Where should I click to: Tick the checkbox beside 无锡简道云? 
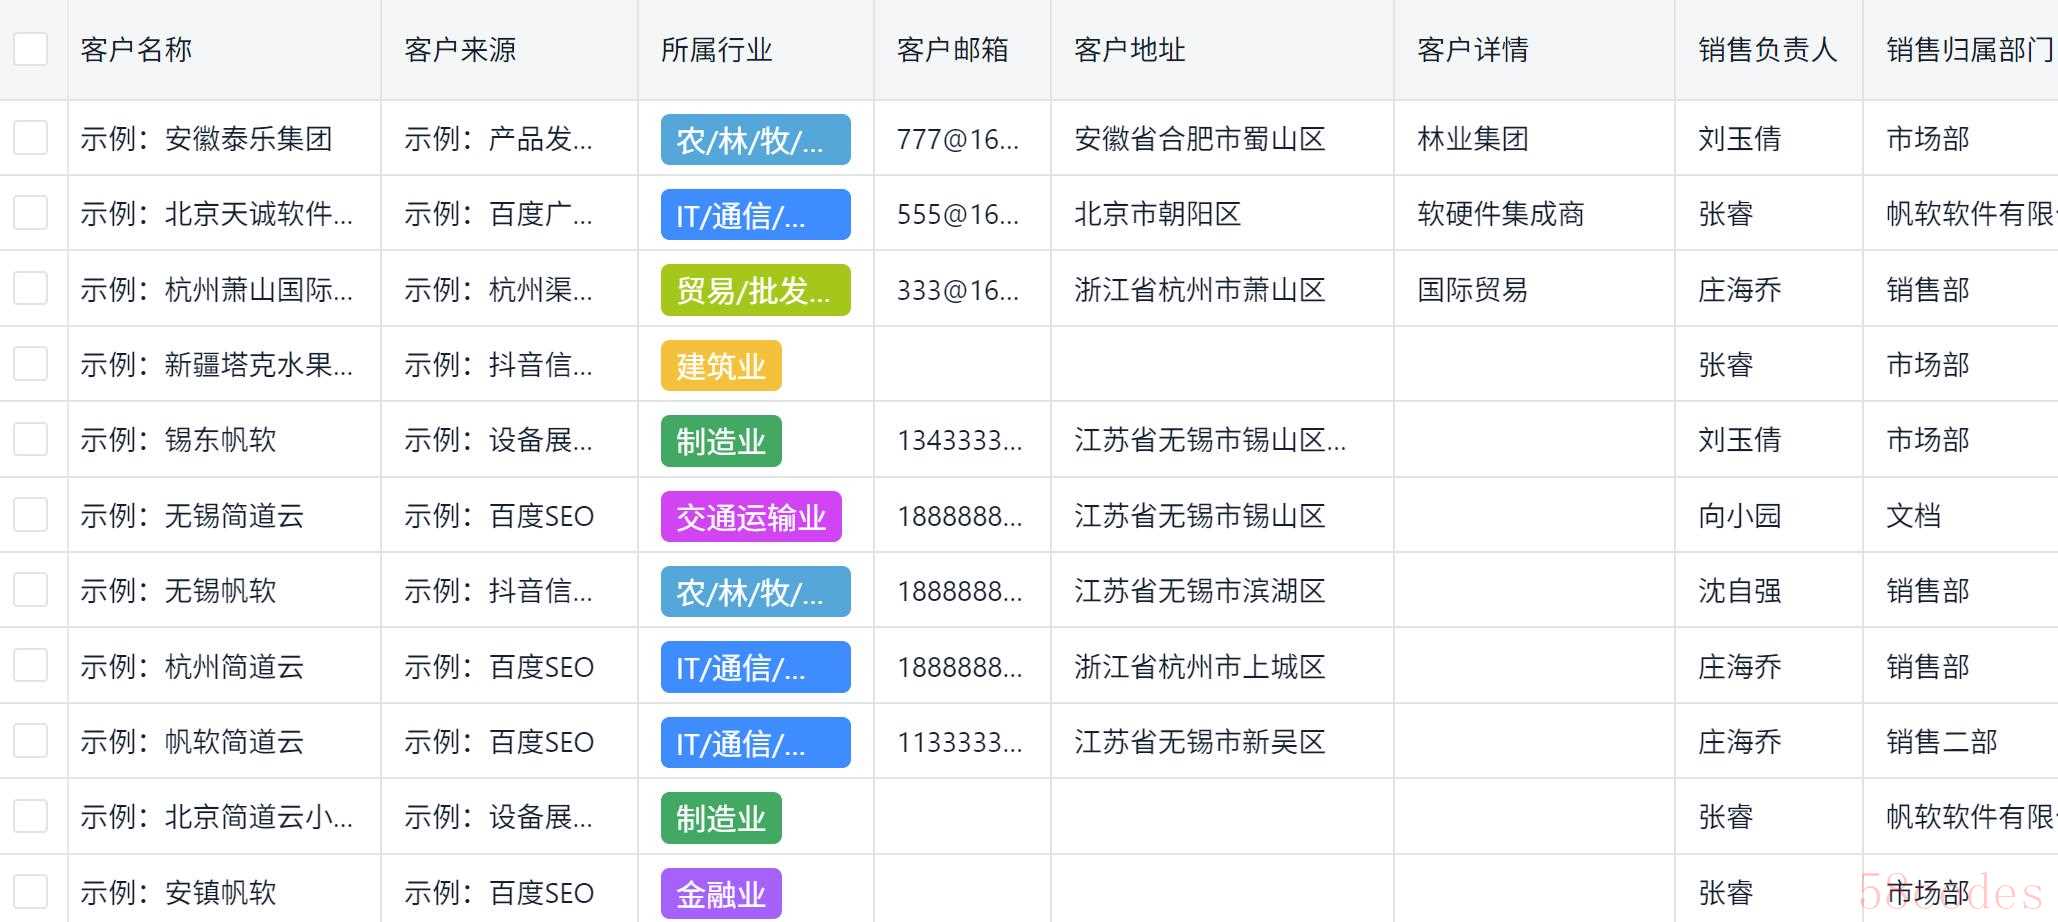click(x=30, y=515)
